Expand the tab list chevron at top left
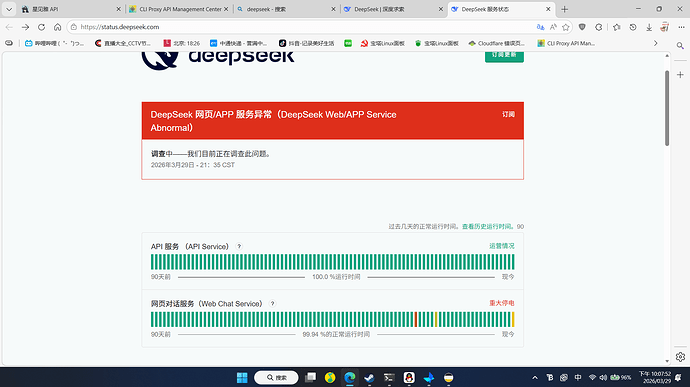690x387 pixels. click(9, 9)
